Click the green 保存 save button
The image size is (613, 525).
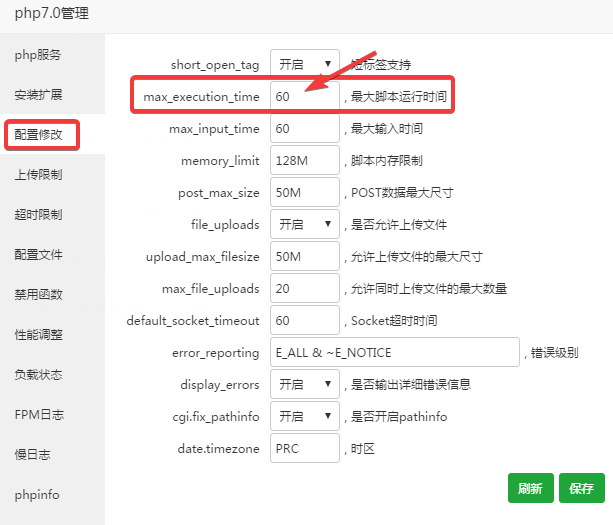click(x=581, y=489)
